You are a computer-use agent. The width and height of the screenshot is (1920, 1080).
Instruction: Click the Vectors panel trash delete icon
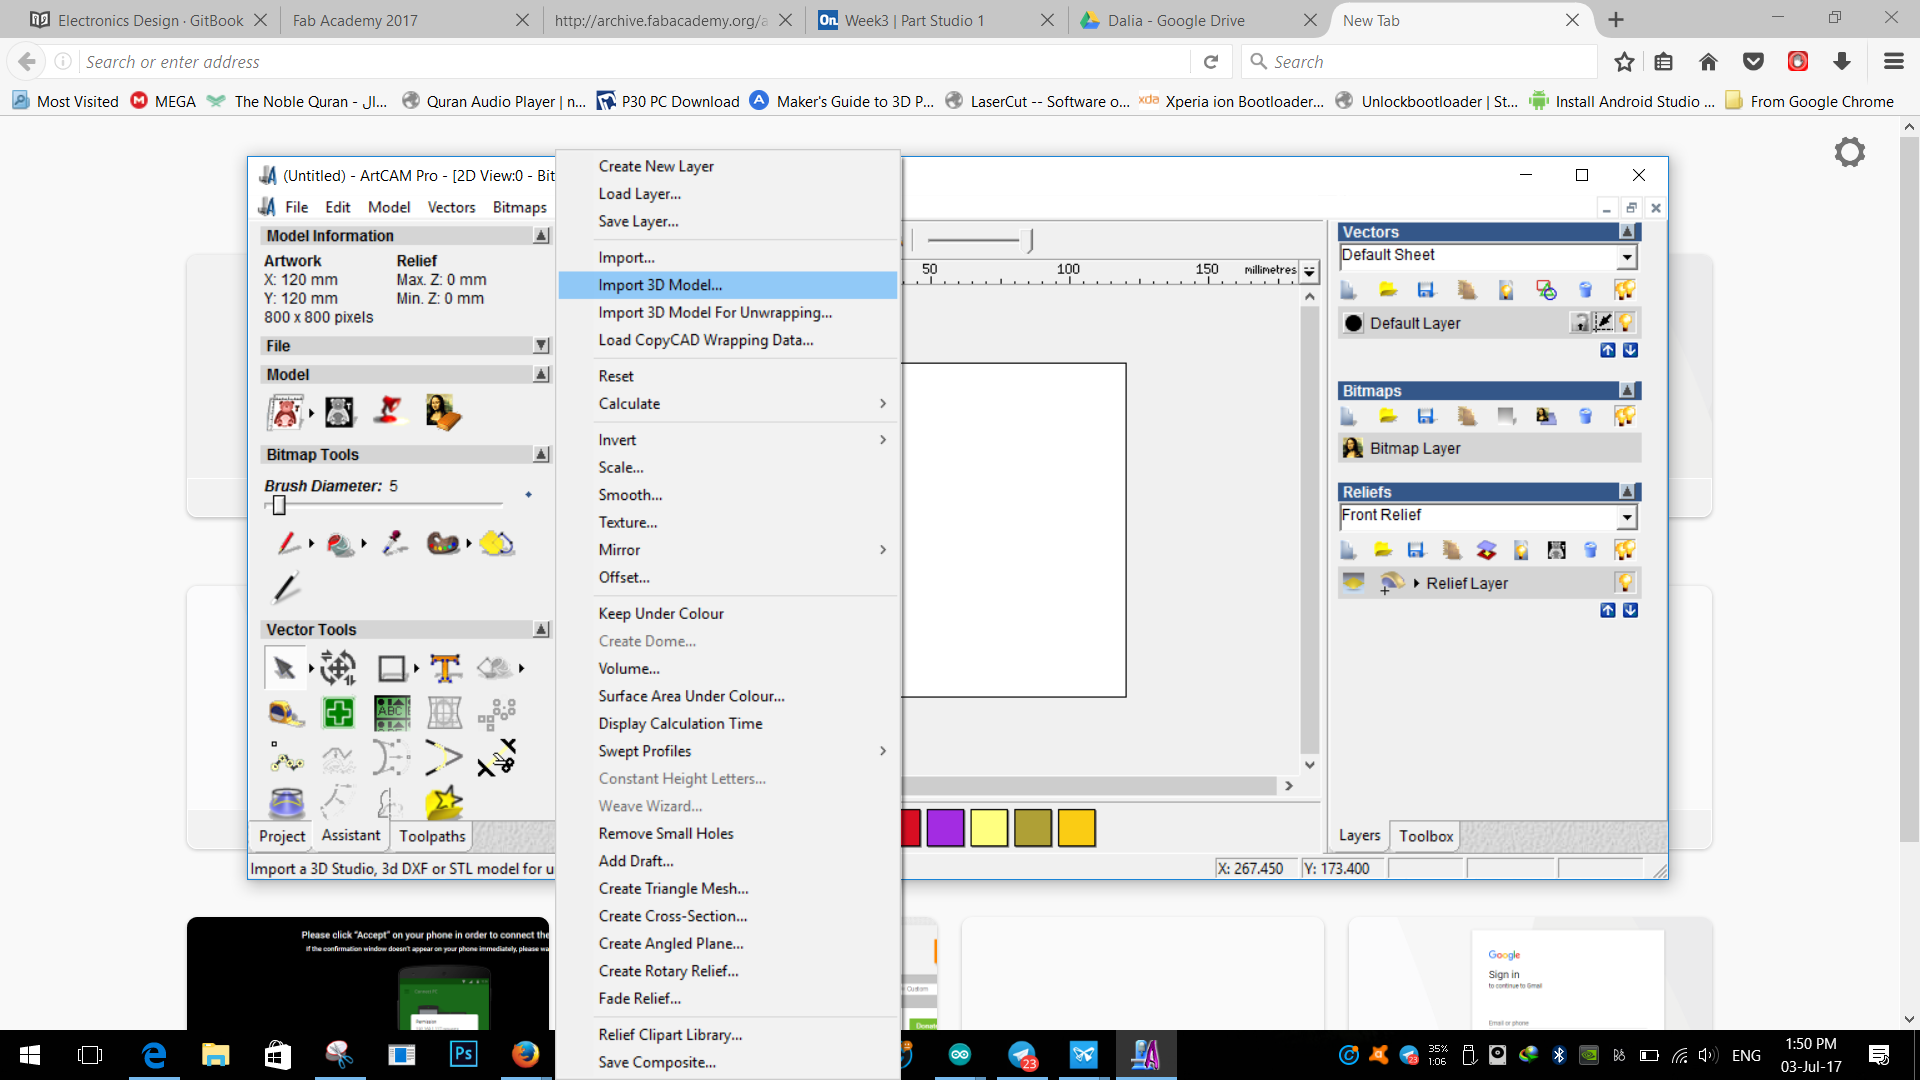(x=1585, y=290)
